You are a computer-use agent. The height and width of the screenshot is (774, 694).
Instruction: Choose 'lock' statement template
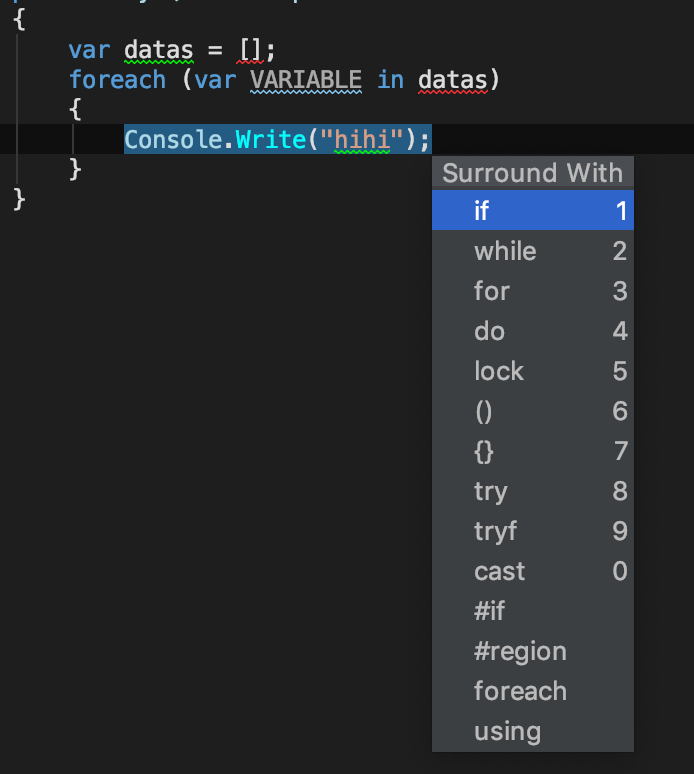(x=531, y=371)
